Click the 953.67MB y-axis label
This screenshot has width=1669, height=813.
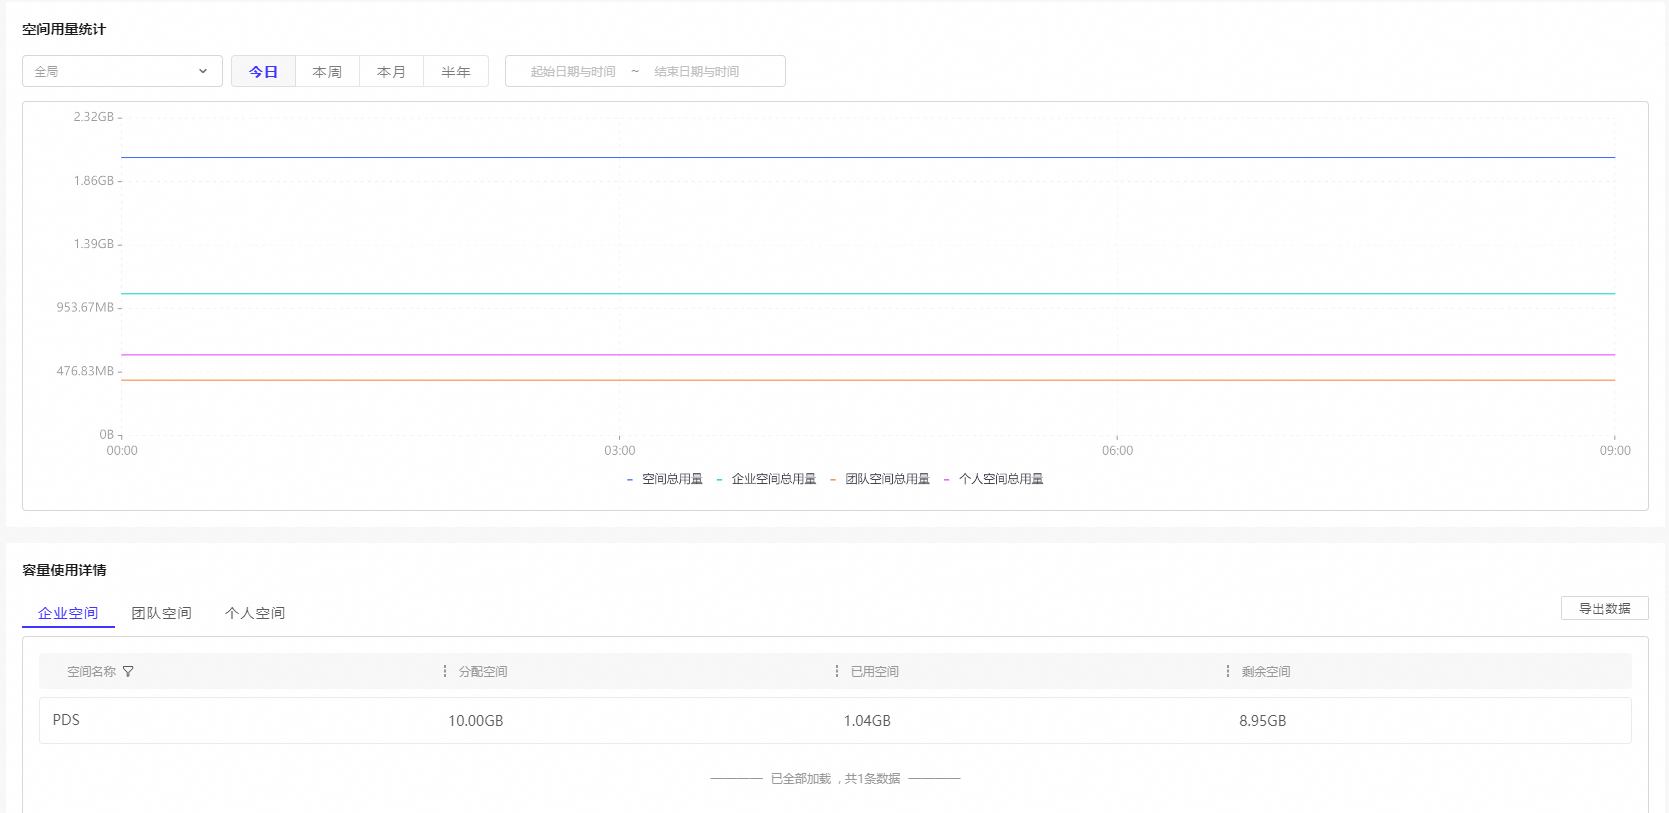[x=85, y=307]
